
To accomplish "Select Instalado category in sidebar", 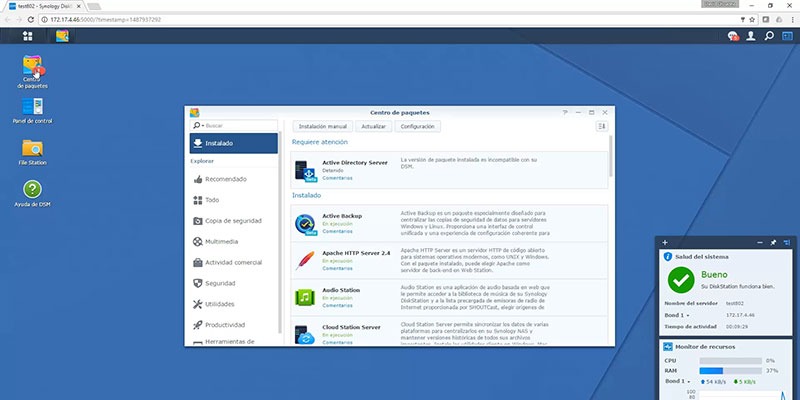I will point(234,143).
